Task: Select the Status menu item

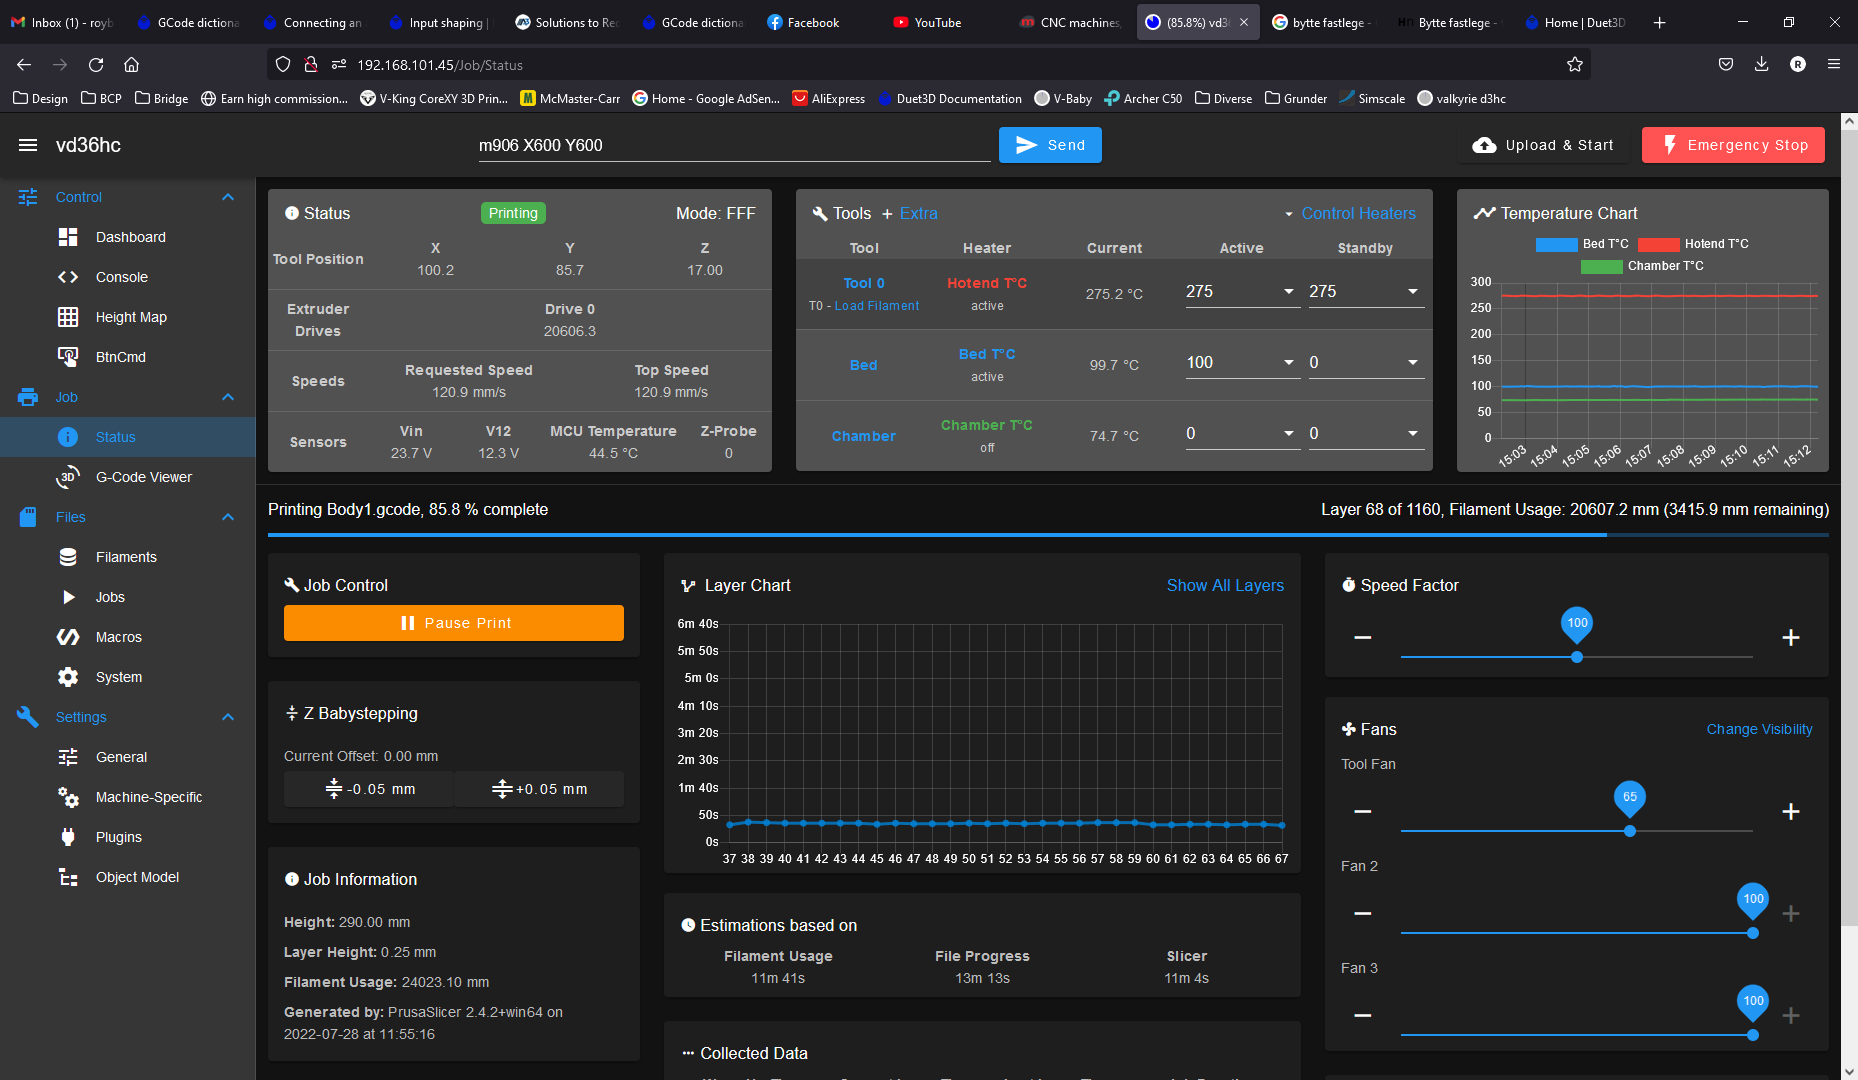Action: point(128,437)
